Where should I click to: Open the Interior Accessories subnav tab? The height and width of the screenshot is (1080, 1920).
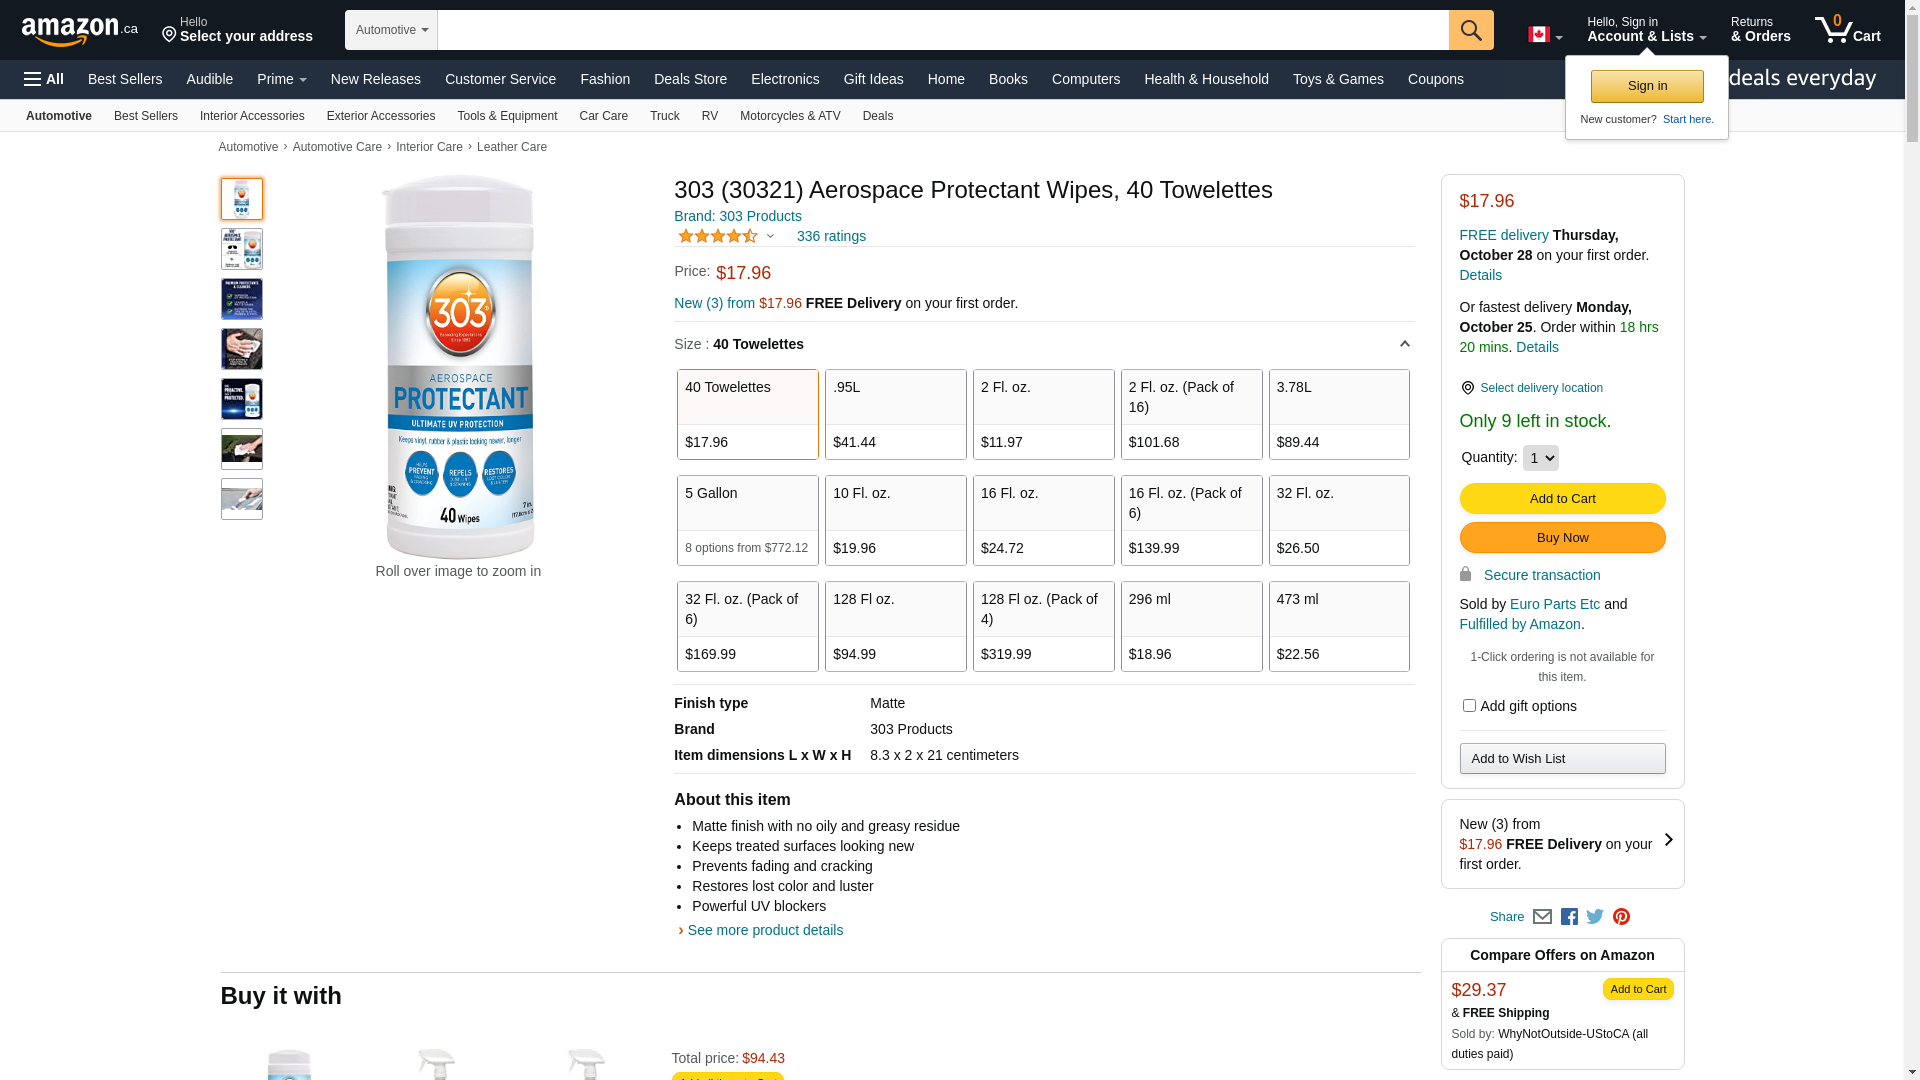tap(252, 116)
